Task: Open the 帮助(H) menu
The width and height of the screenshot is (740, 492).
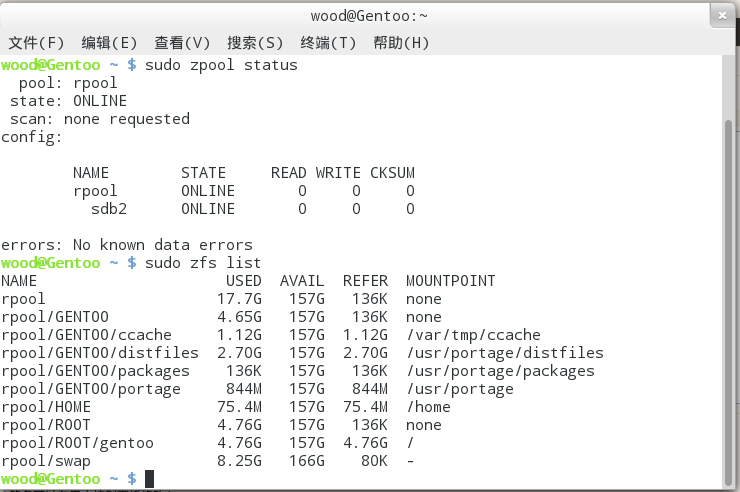Action: 401,43
